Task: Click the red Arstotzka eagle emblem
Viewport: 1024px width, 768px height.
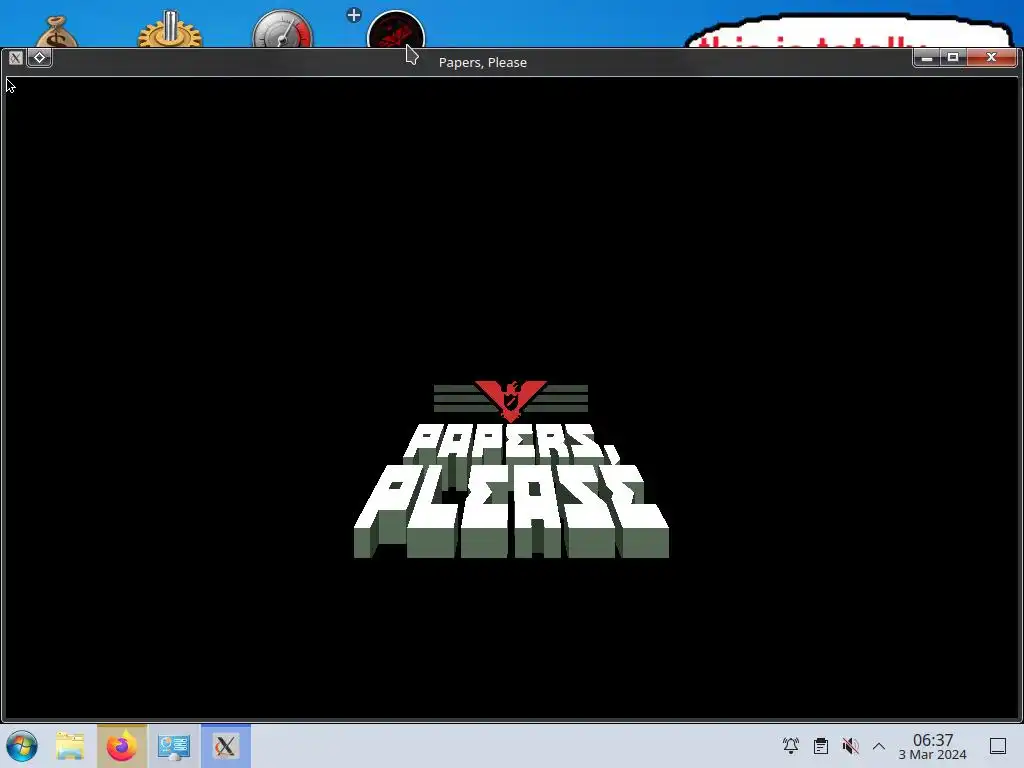Action: (x=511, y=400)
